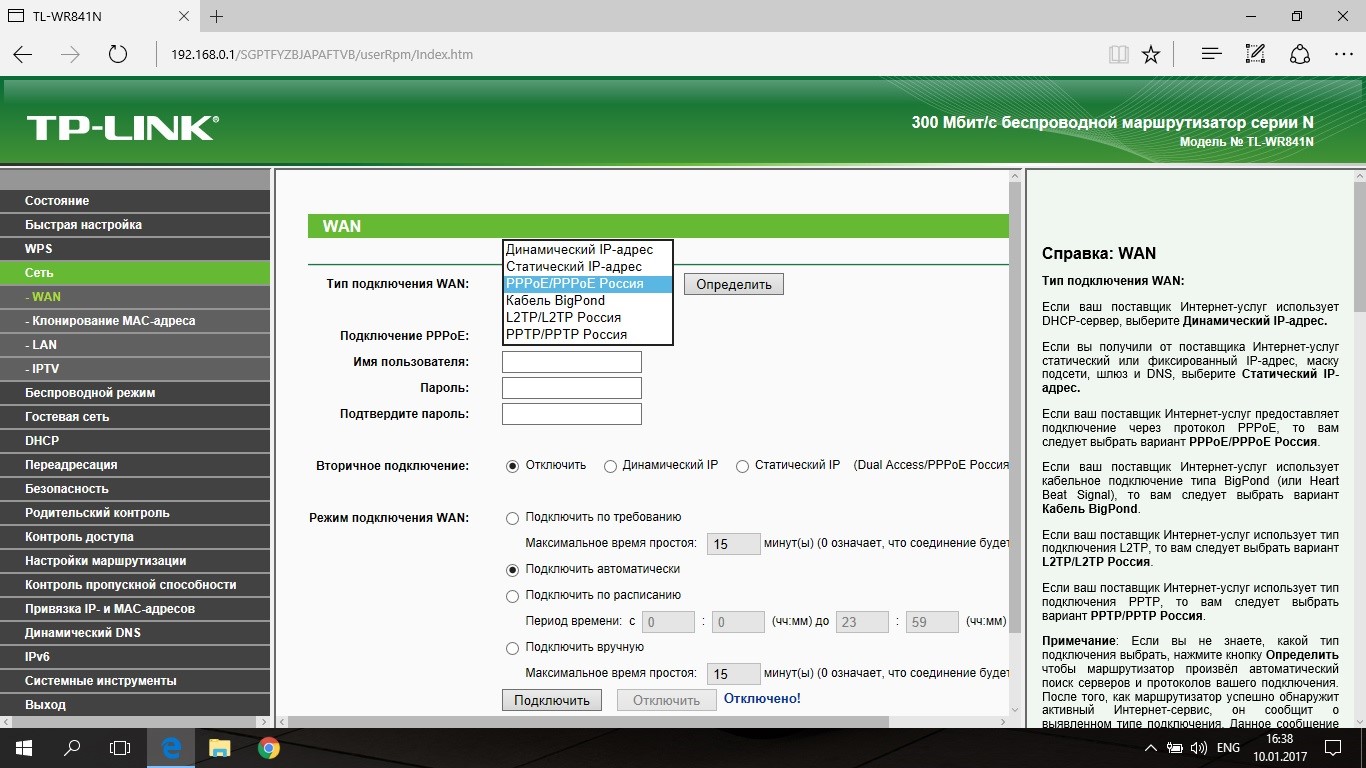The height and width of the screenshot is (768, 1366).
Task: Go back using browser back arrow
Action: pos(23,54)
